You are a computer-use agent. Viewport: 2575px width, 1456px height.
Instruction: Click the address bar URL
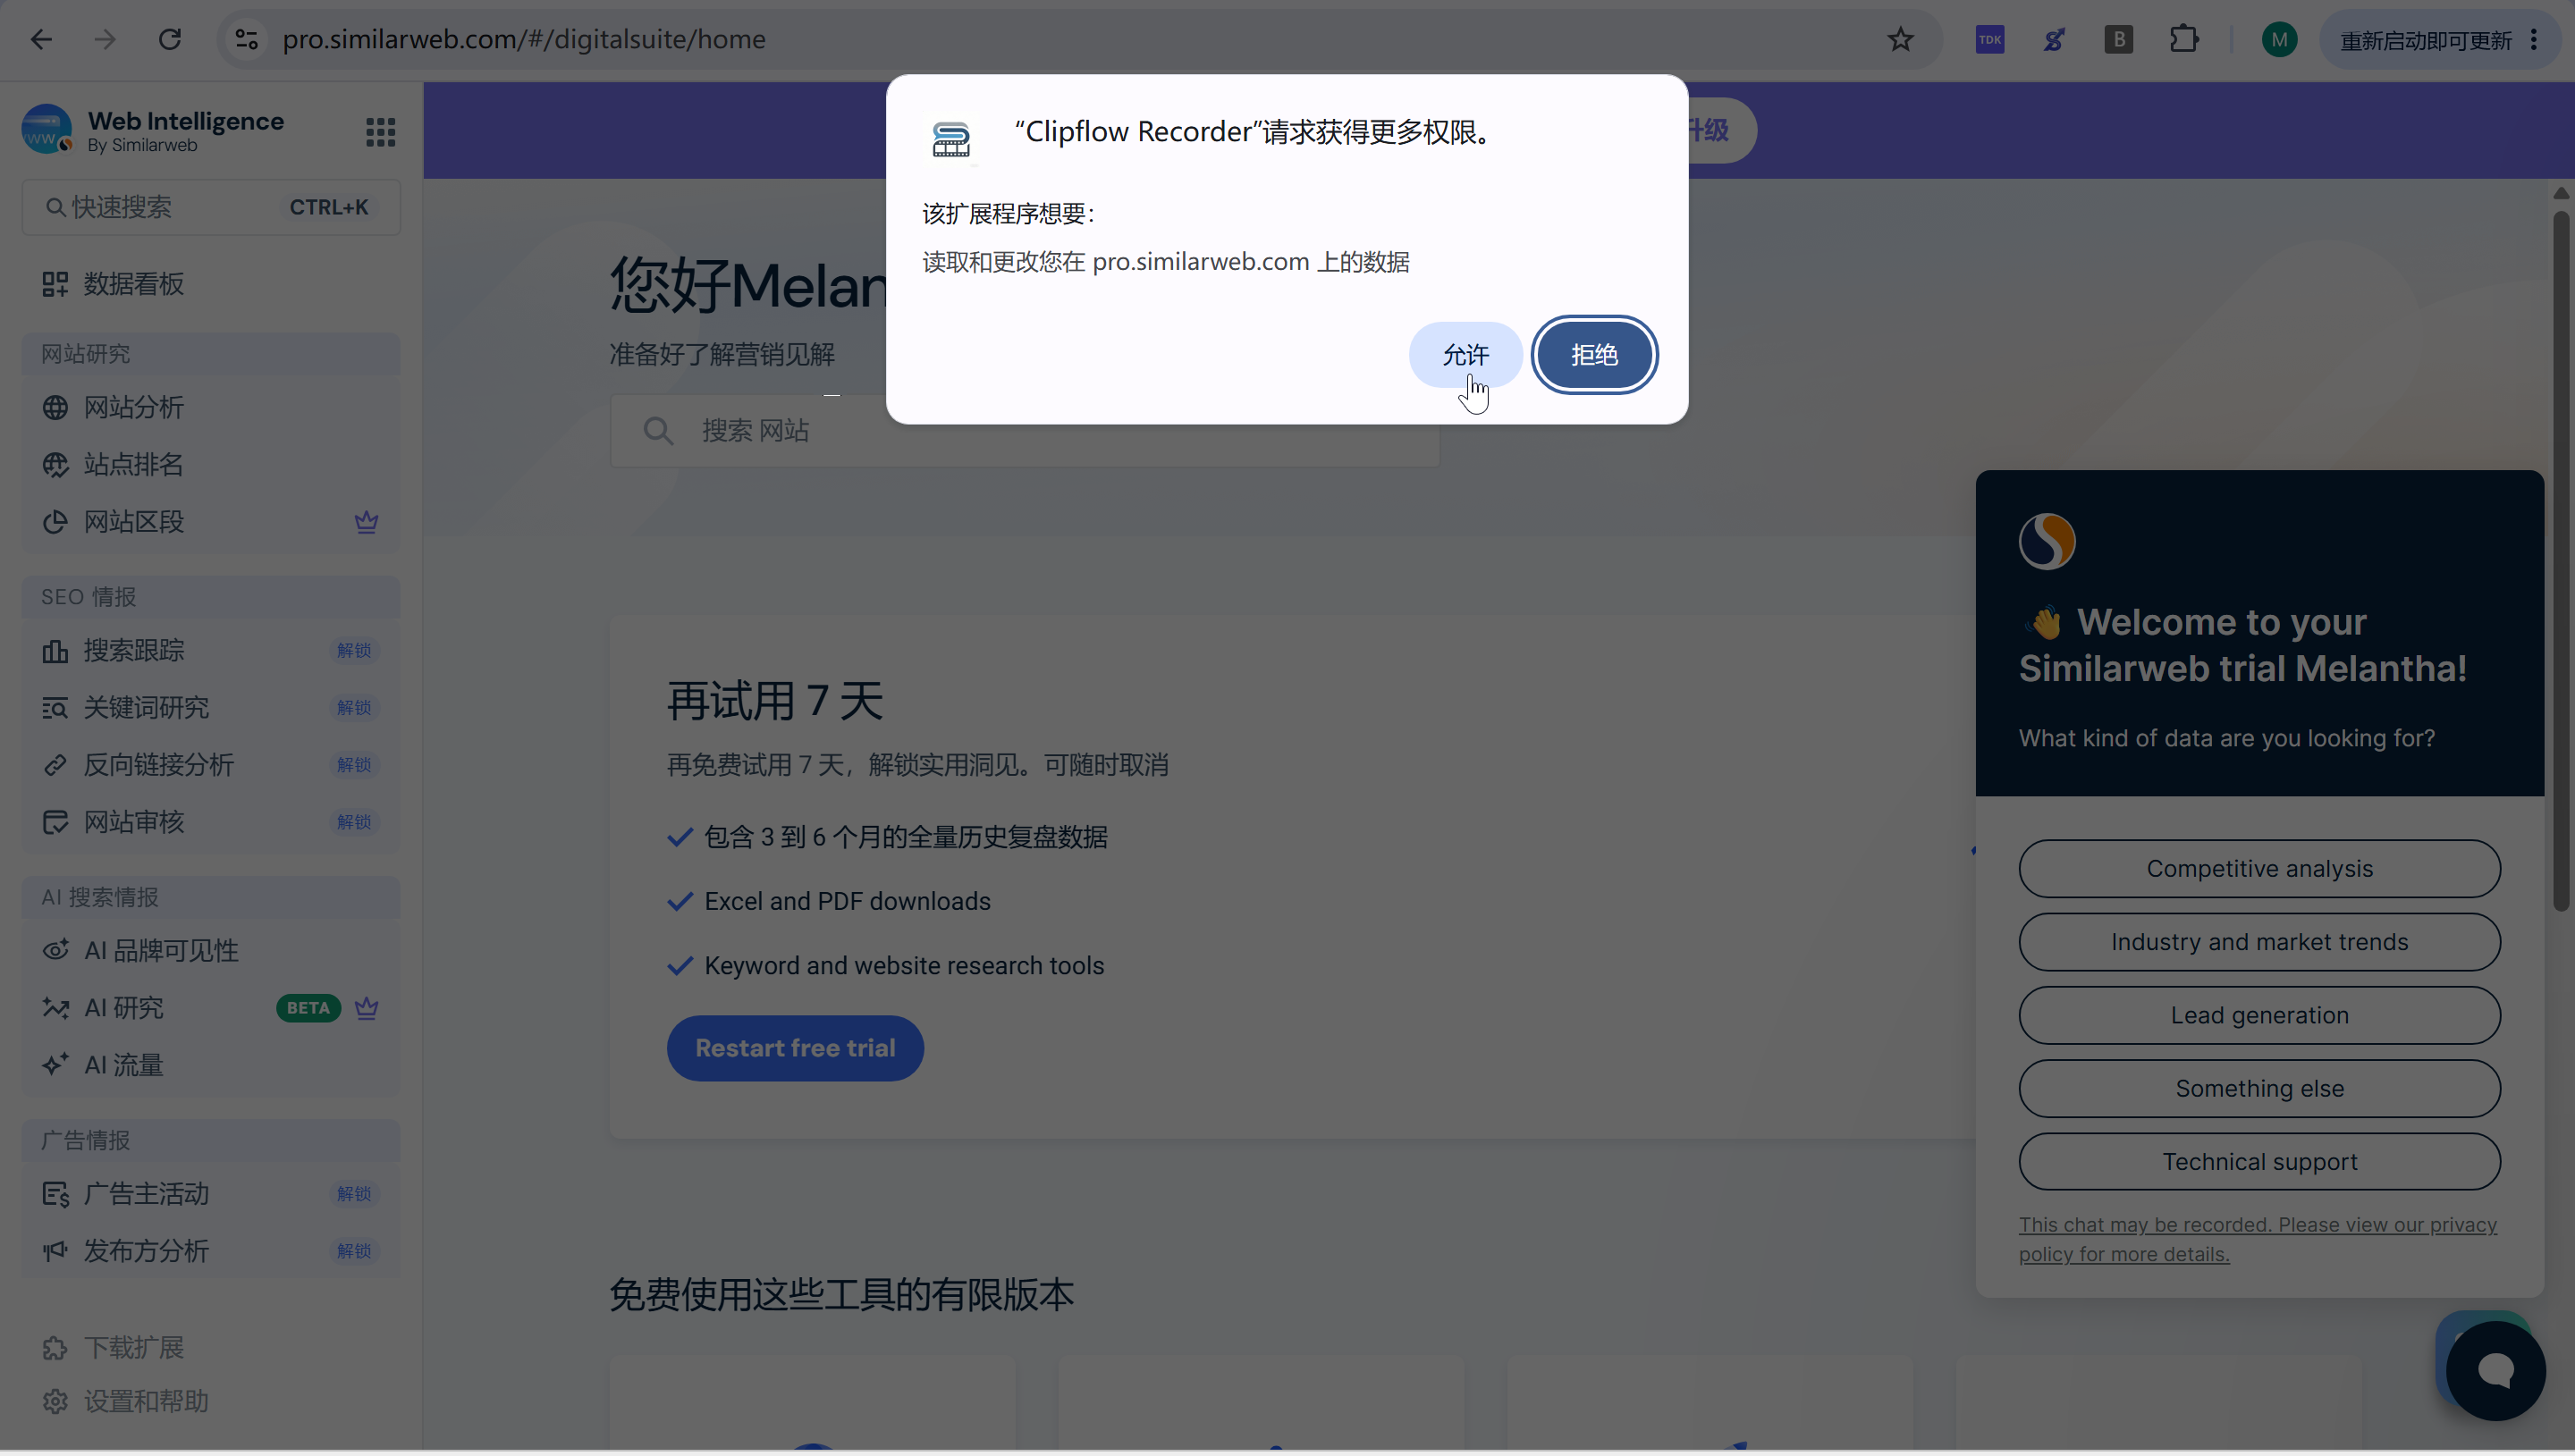tap(524, 39)
